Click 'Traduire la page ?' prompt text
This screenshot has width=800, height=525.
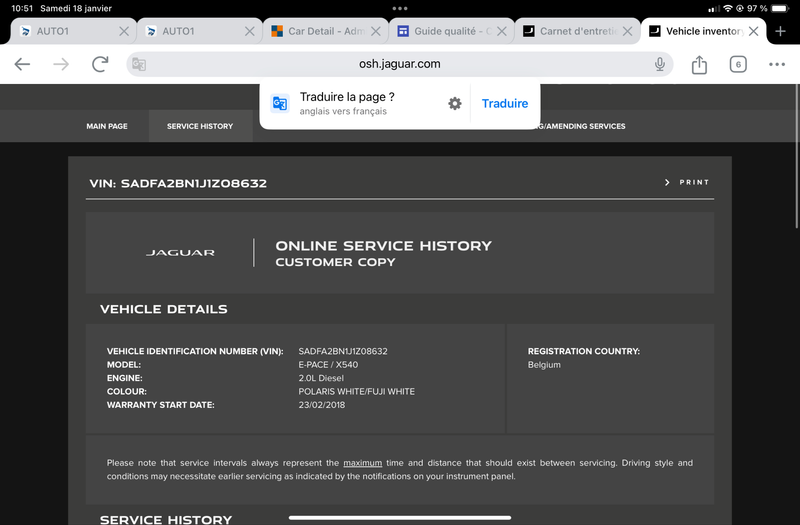347,97
